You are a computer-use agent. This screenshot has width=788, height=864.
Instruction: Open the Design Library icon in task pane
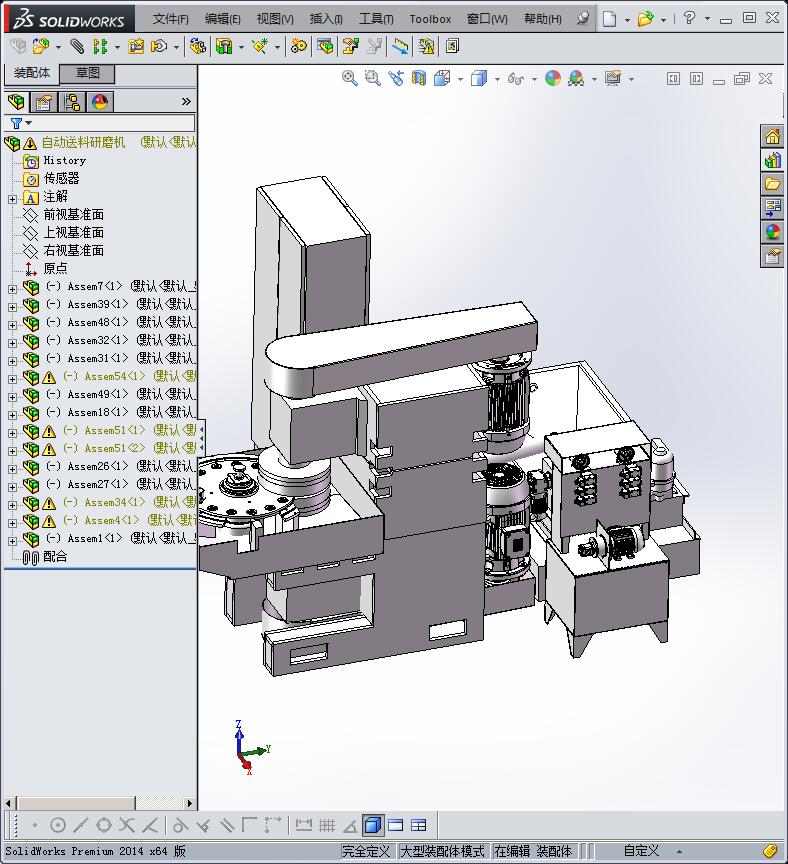(x=772, y=160)
